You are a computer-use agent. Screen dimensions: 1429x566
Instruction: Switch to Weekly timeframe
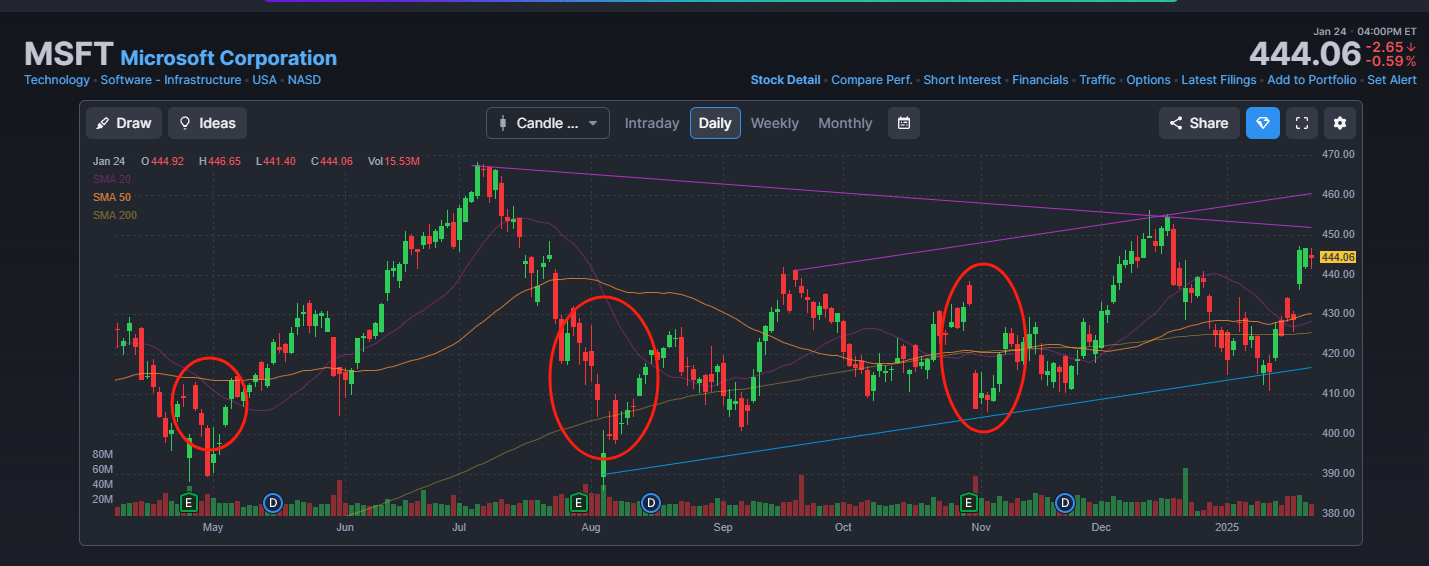coord(775,123)
